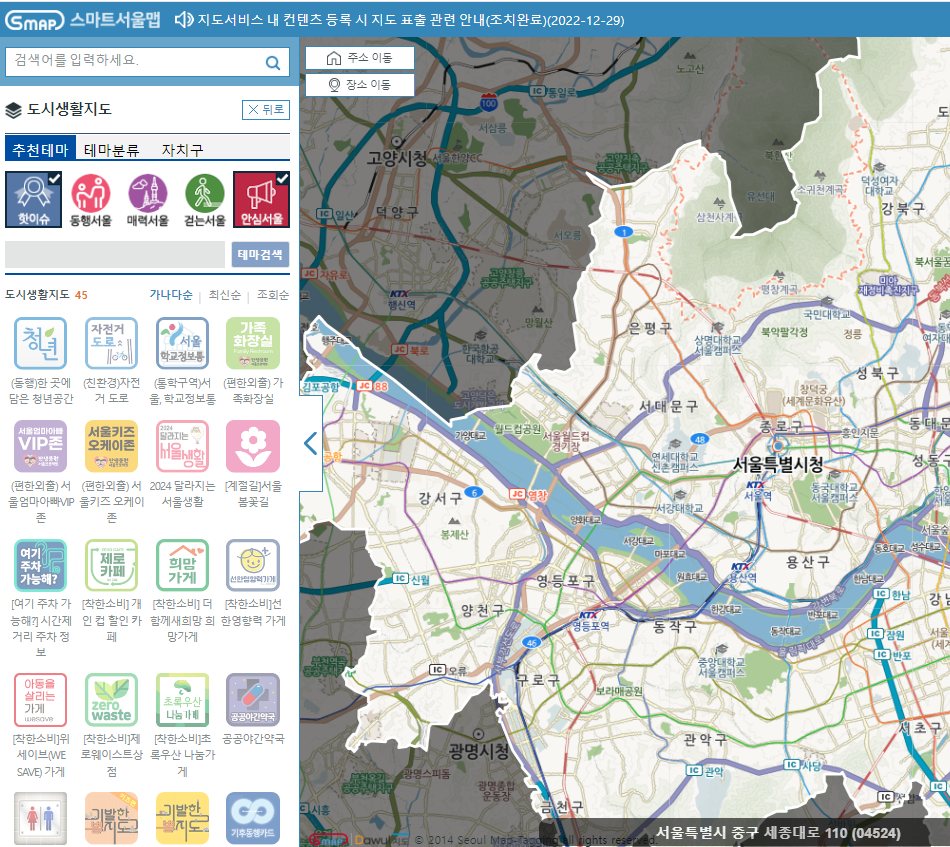
Task: Sort list by 가나다순
Action: coord(171,294)
